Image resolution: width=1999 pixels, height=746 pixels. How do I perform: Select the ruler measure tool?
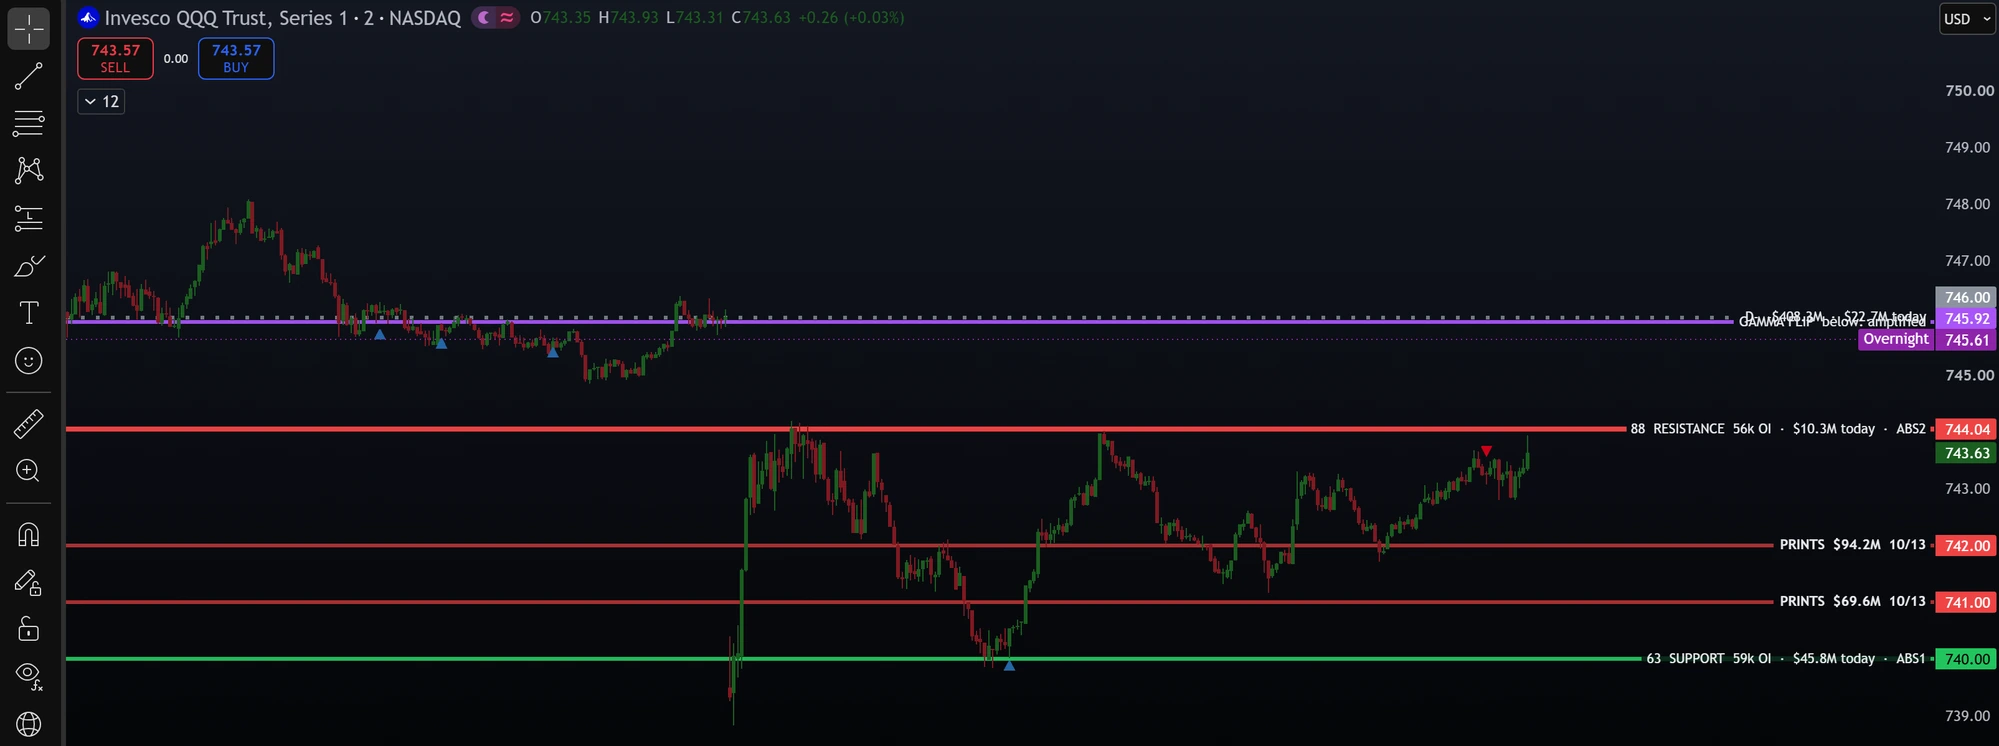tap(28, 424)
